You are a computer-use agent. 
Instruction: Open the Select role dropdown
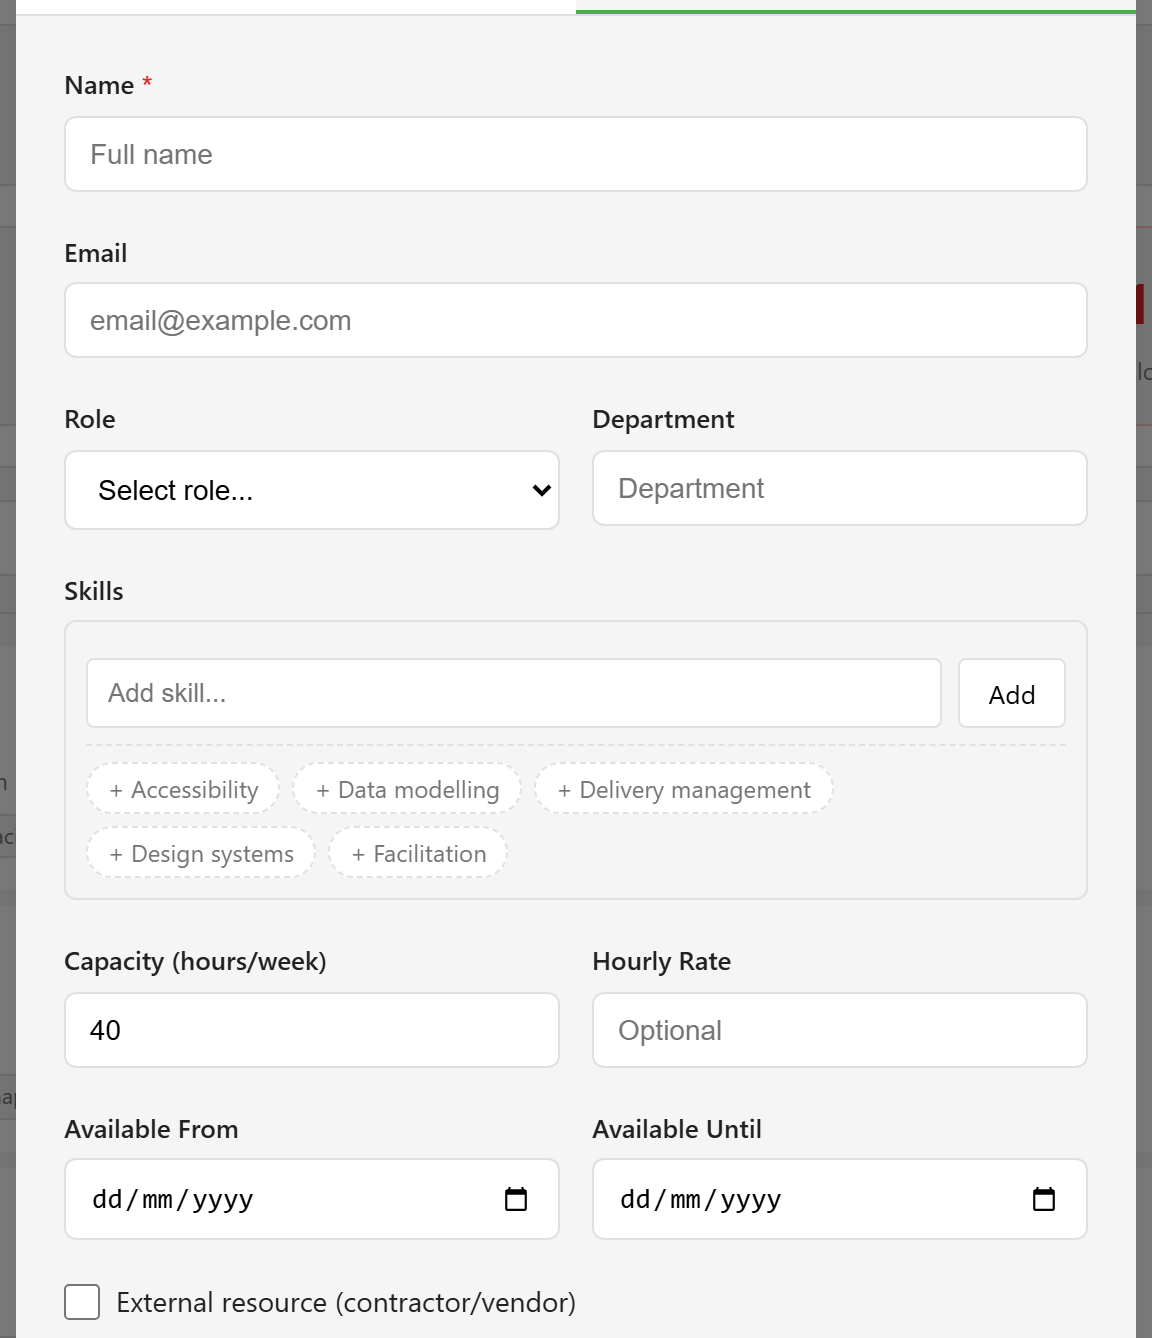click(x=311, y=490)
